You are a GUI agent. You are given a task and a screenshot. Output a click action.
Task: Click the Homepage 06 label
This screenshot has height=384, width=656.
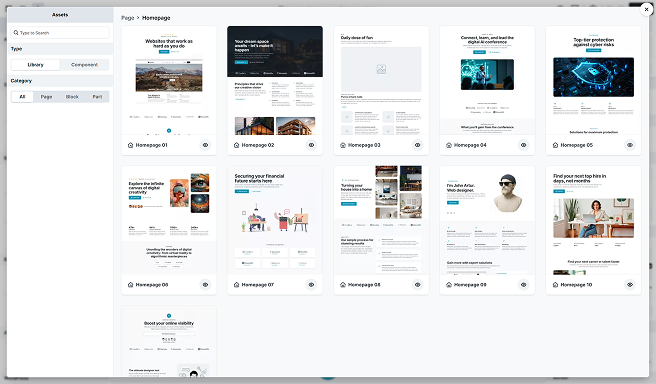(x=152, y=285)
